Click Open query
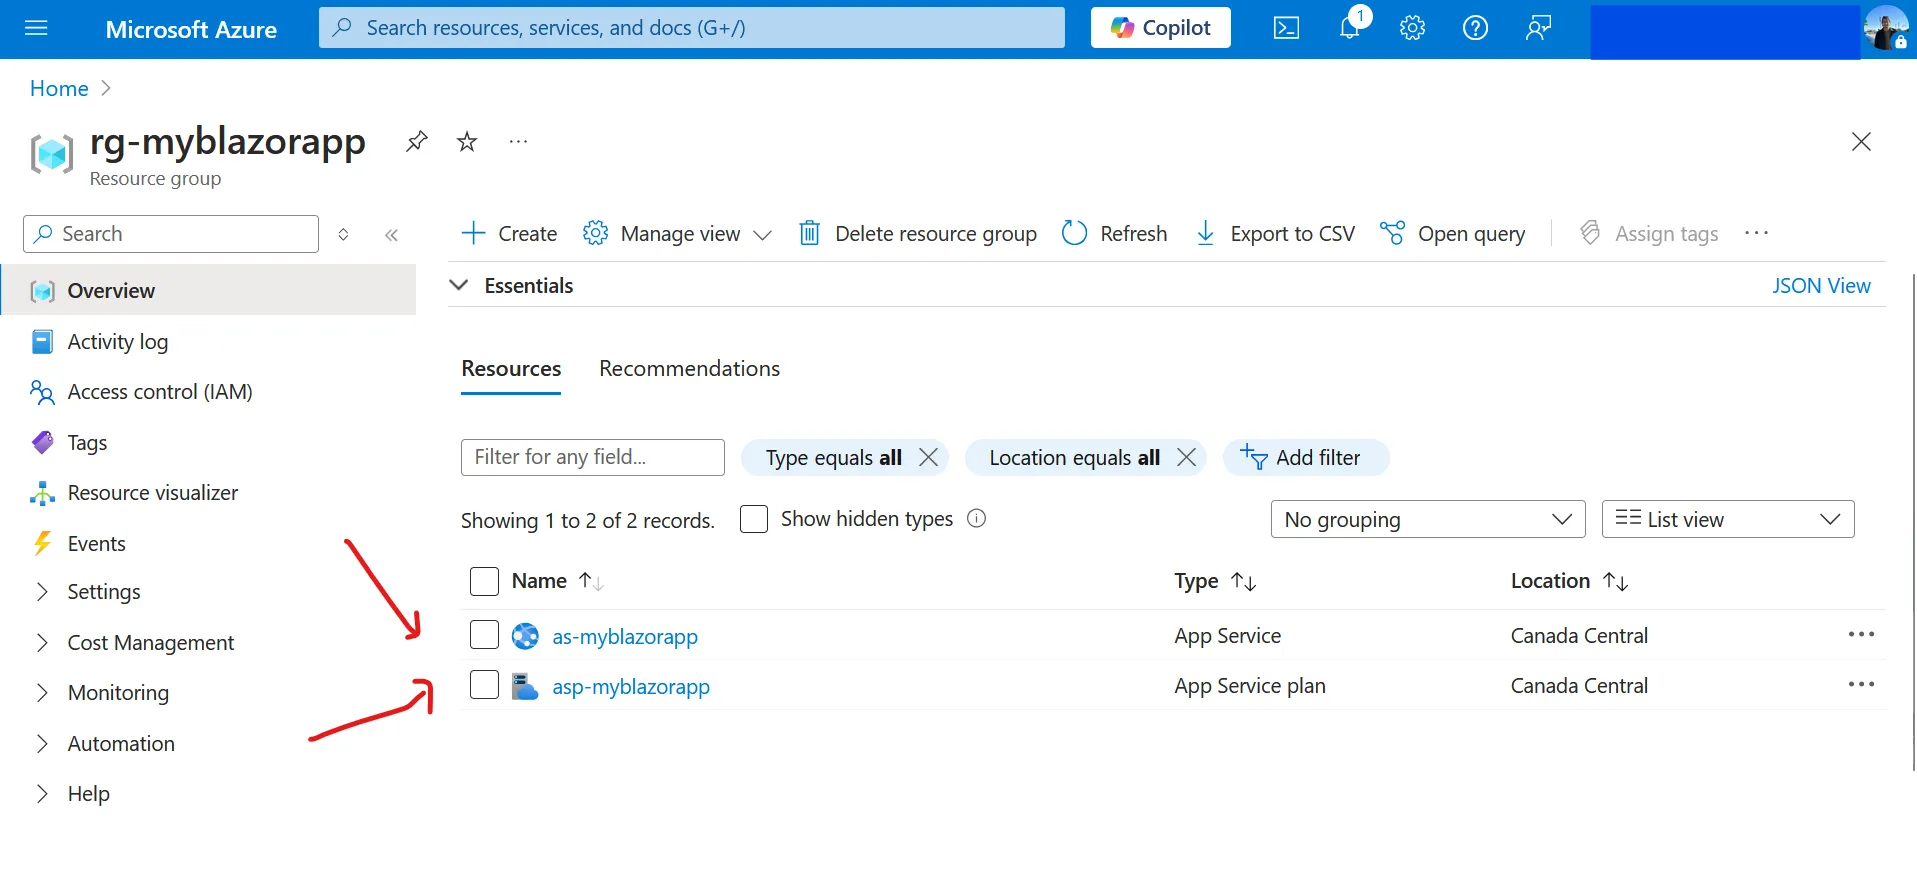Viewport: 1917px width, 882px height. tap(1452, 234)
